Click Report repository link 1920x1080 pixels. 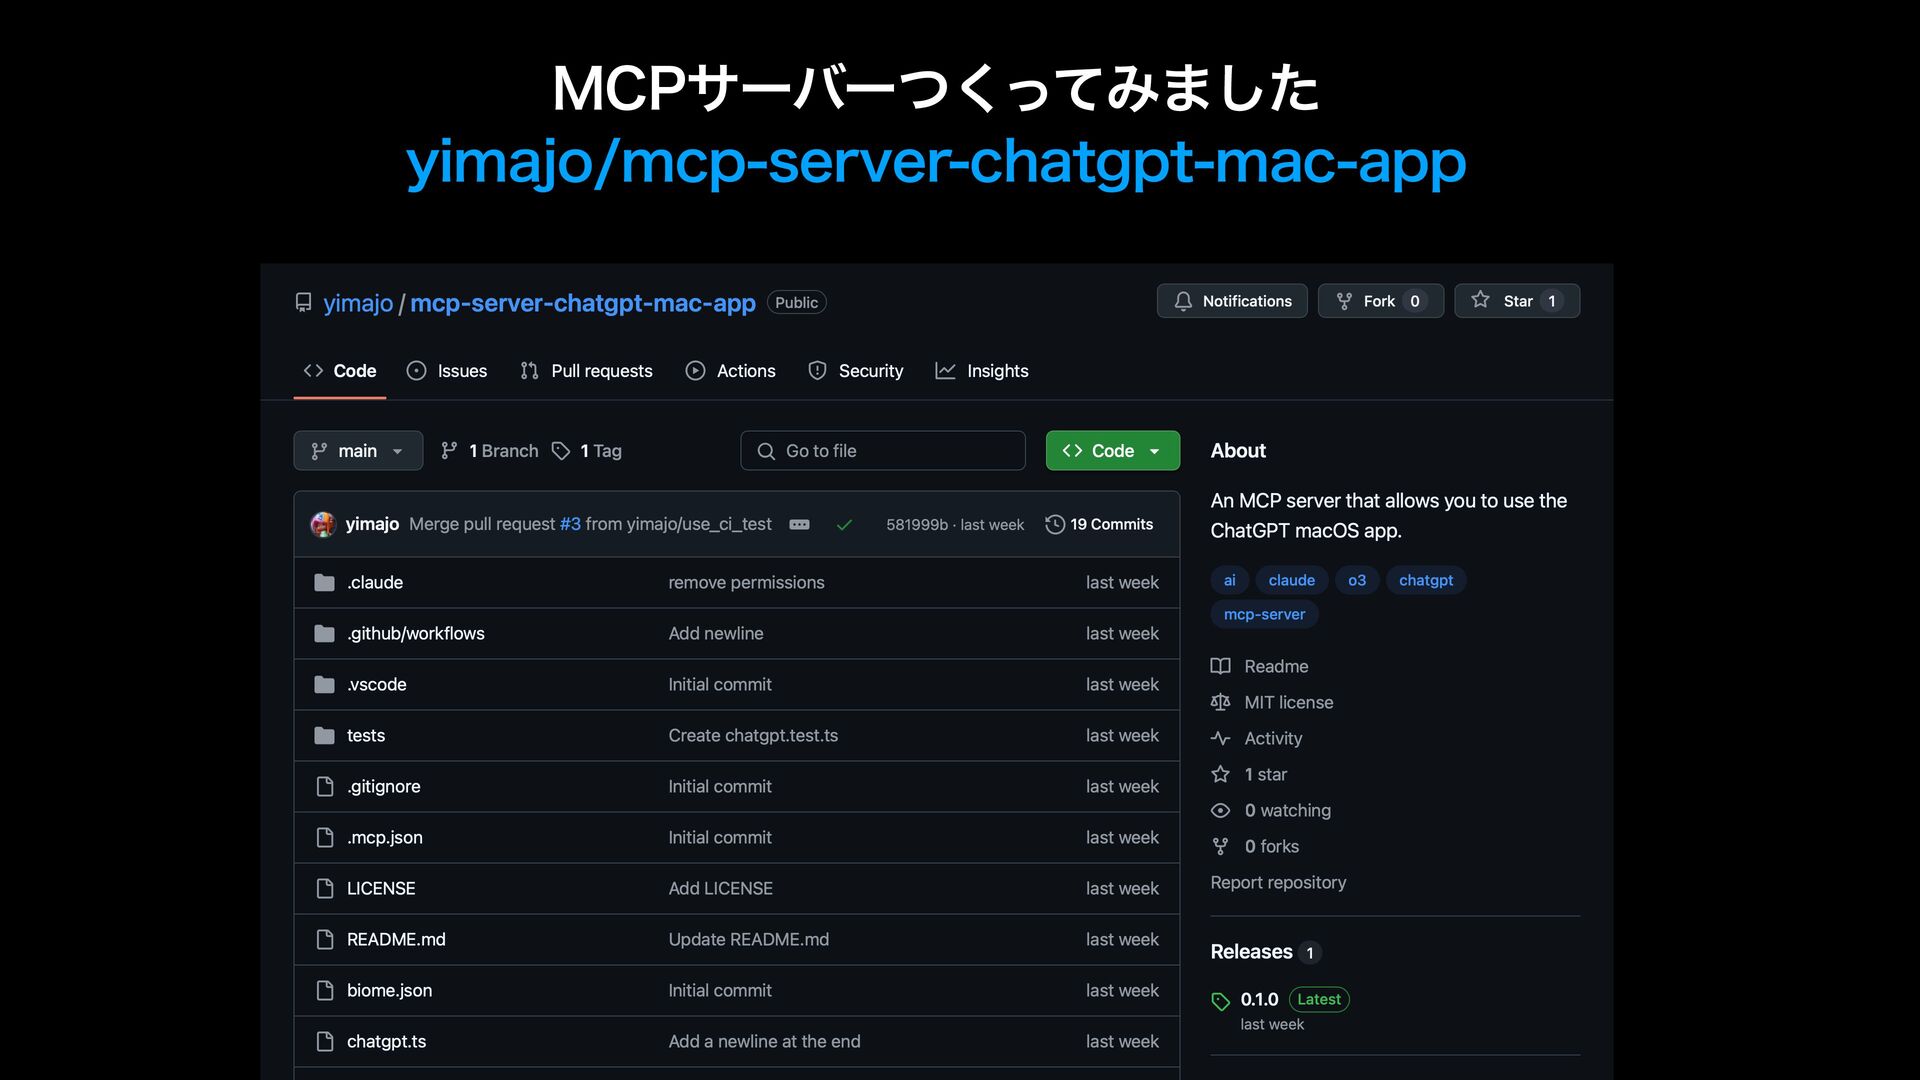point(1278,882)
